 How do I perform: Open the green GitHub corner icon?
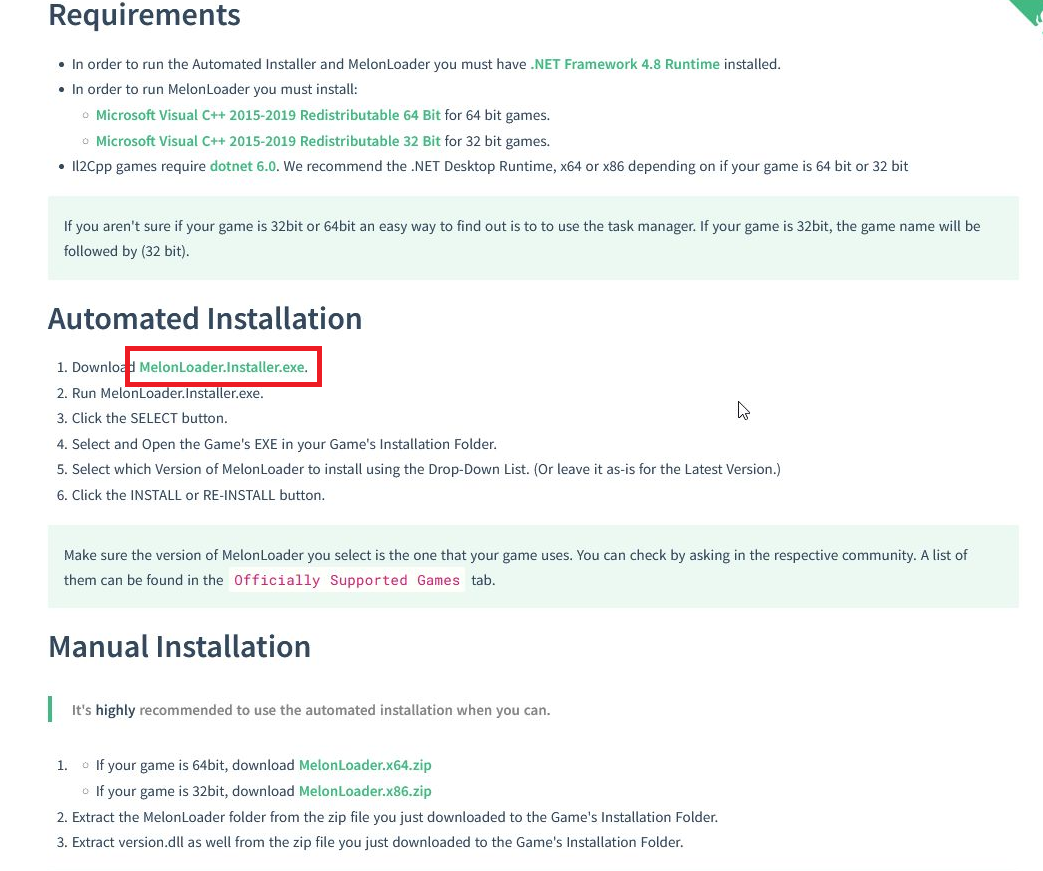1030,8
